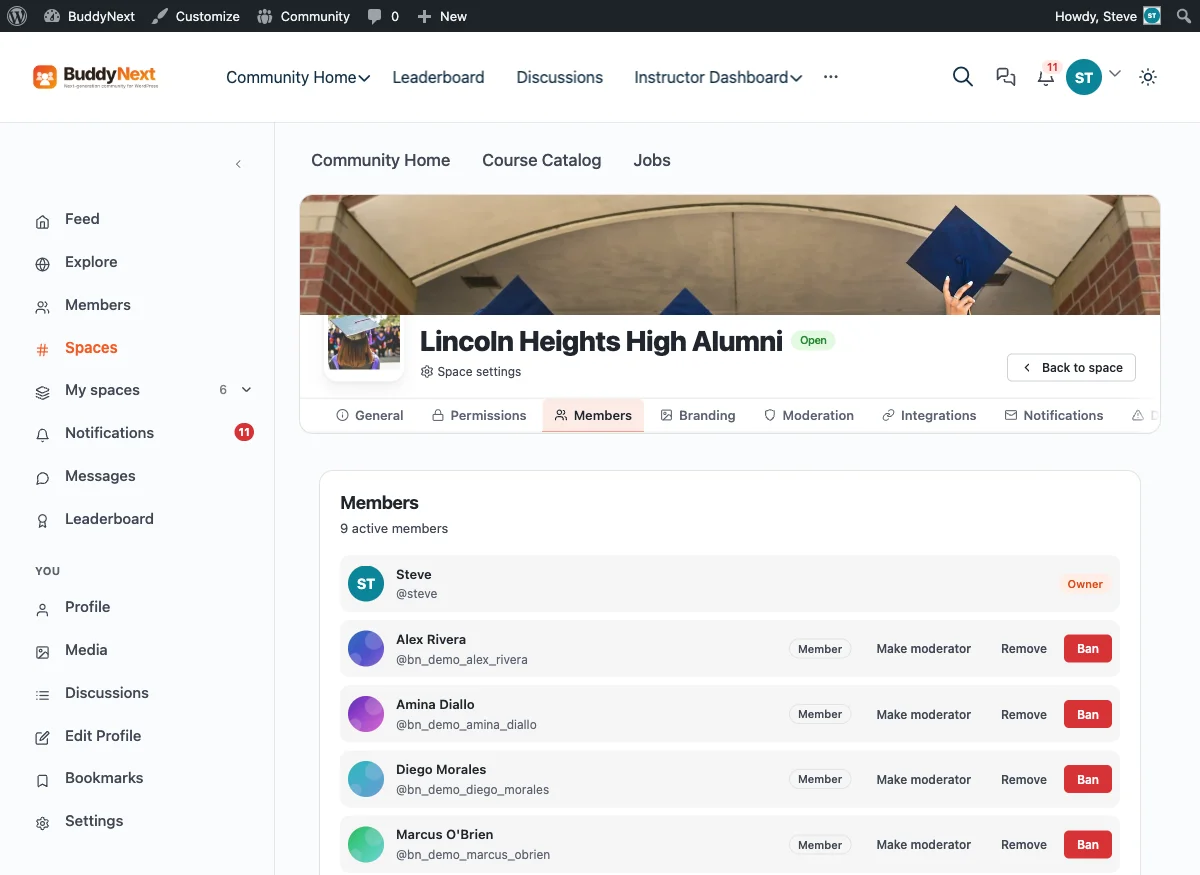
Task: Collapse the left sidebar chevron
Action: tap(238, 164)
